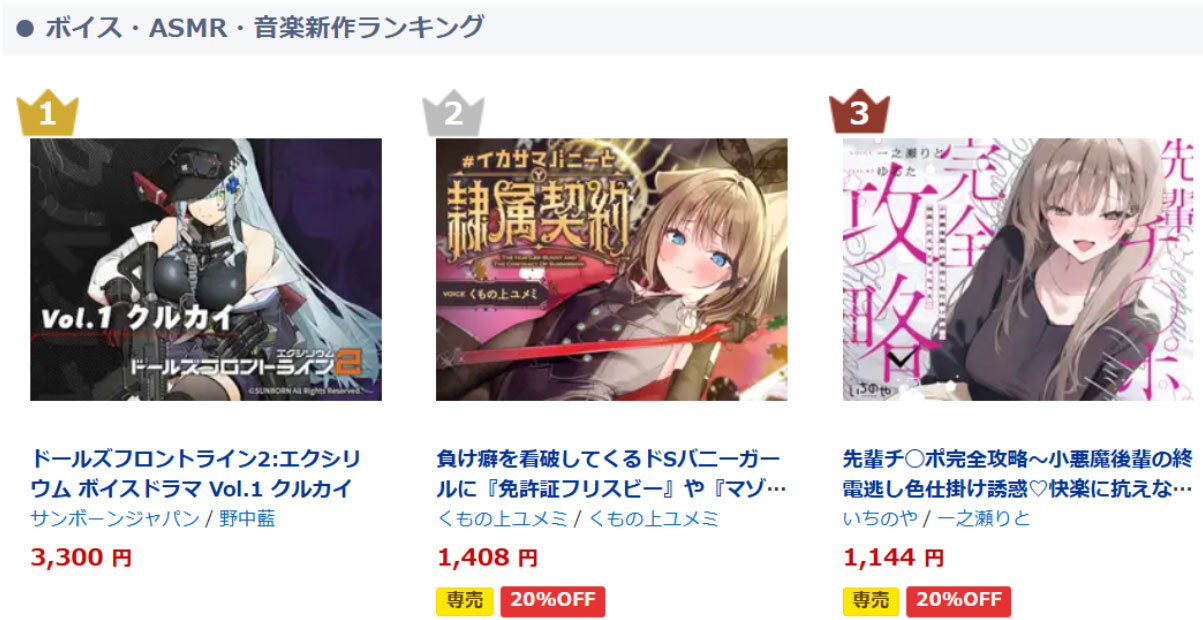1203x620 pixels.
Task: Click the yellow 専売 badge under 1,144 円
Action: 871,600
